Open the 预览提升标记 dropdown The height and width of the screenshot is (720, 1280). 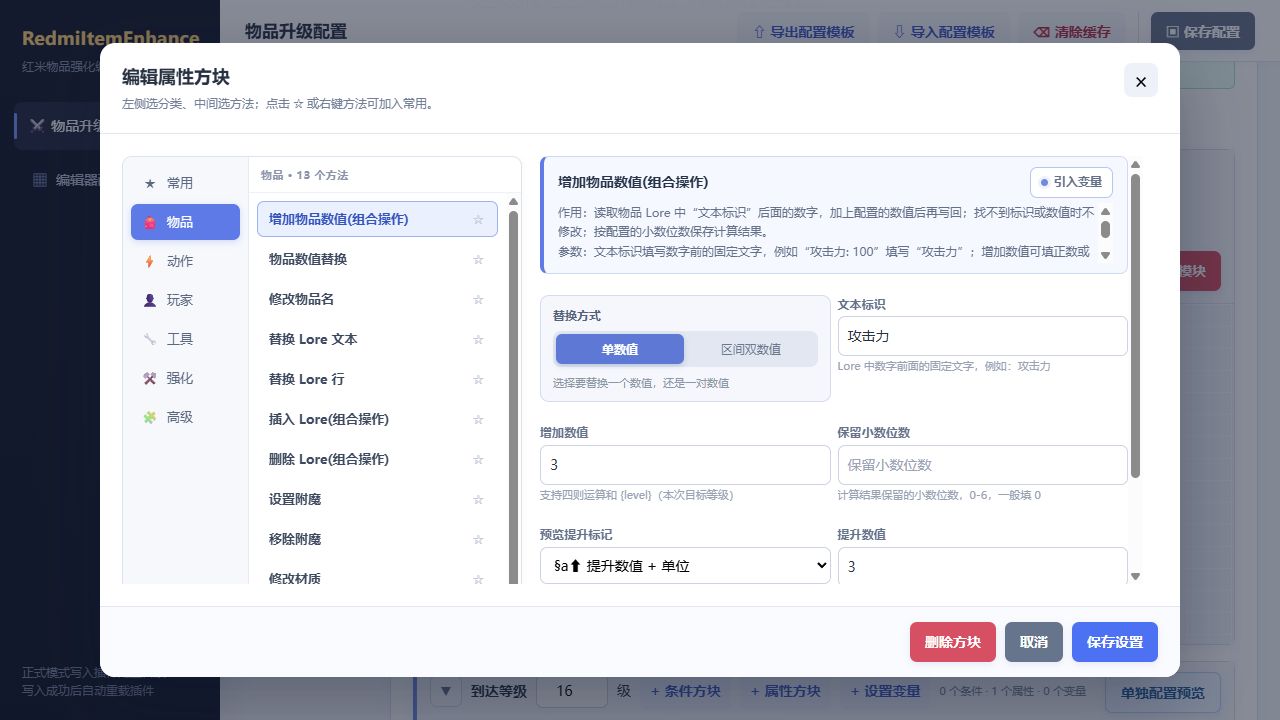[x=685, y=566]
